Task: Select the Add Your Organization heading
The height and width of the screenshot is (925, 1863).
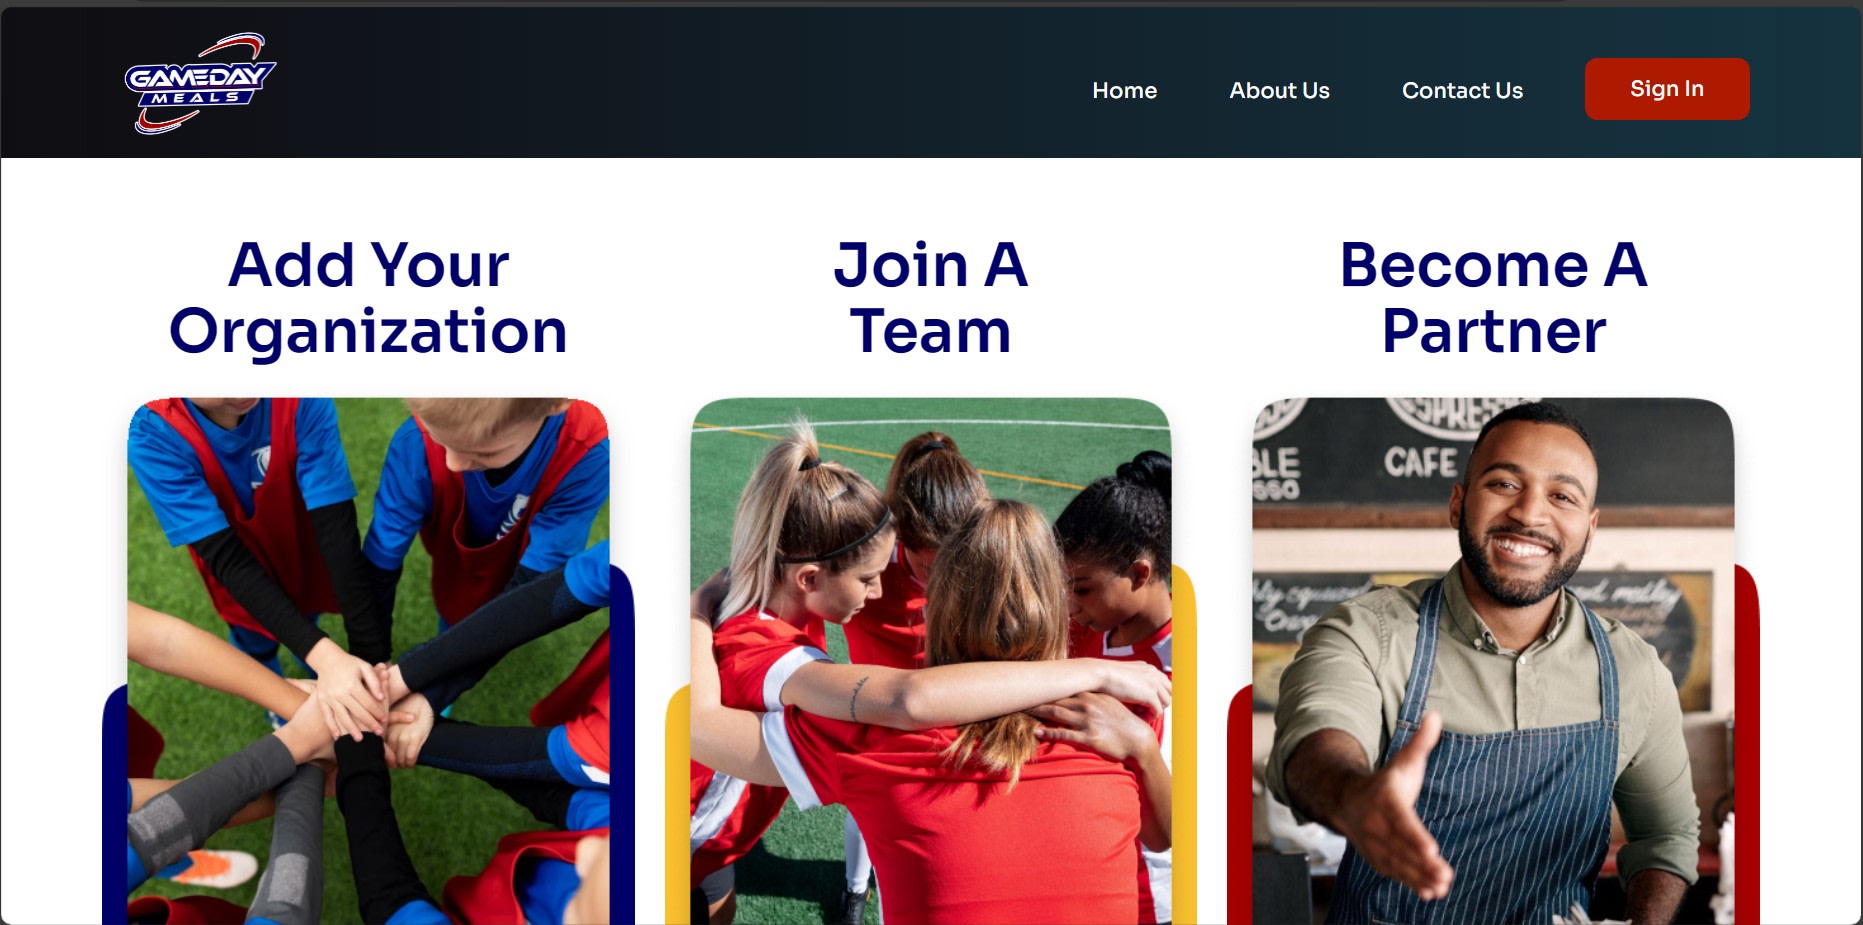Action: pos(368,298)
